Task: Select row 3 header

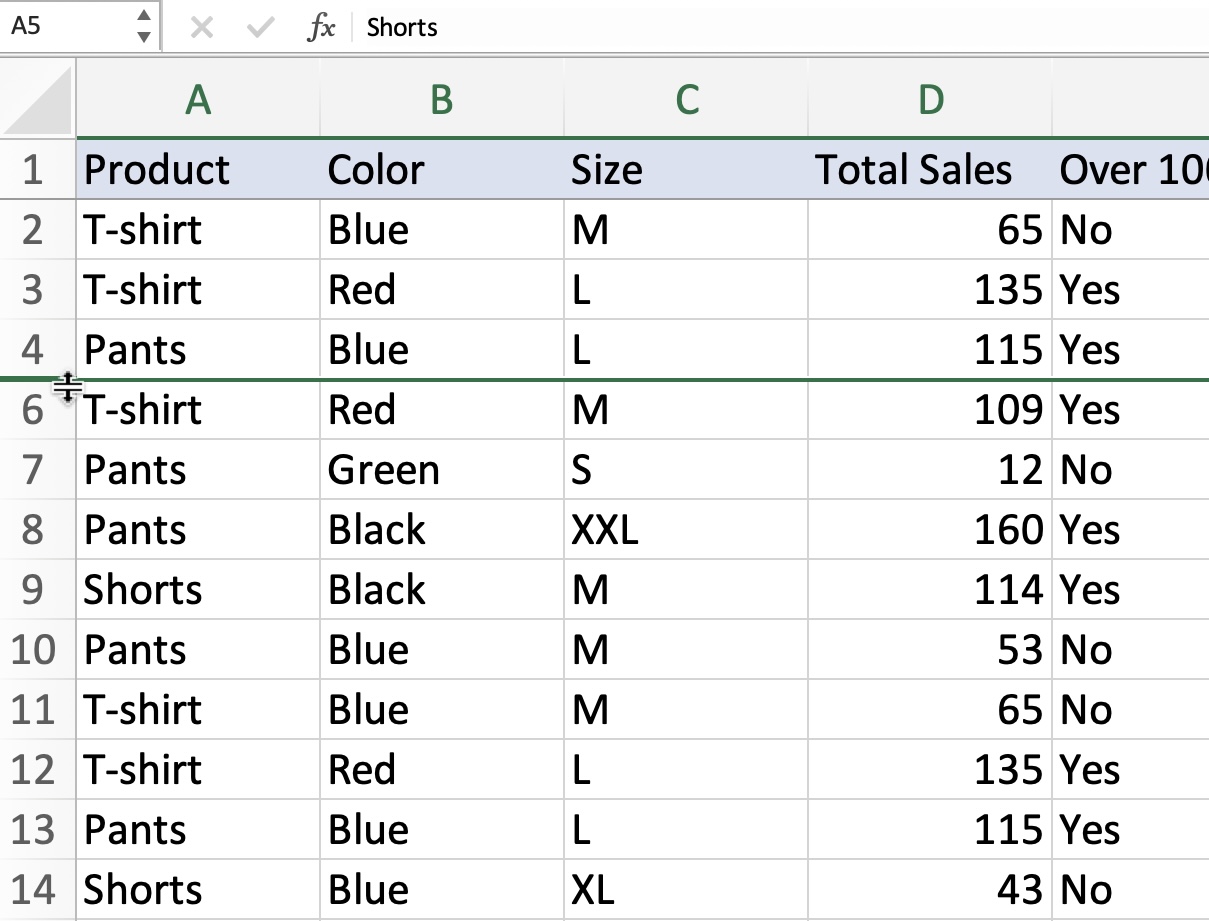Action: click(37, 289)
